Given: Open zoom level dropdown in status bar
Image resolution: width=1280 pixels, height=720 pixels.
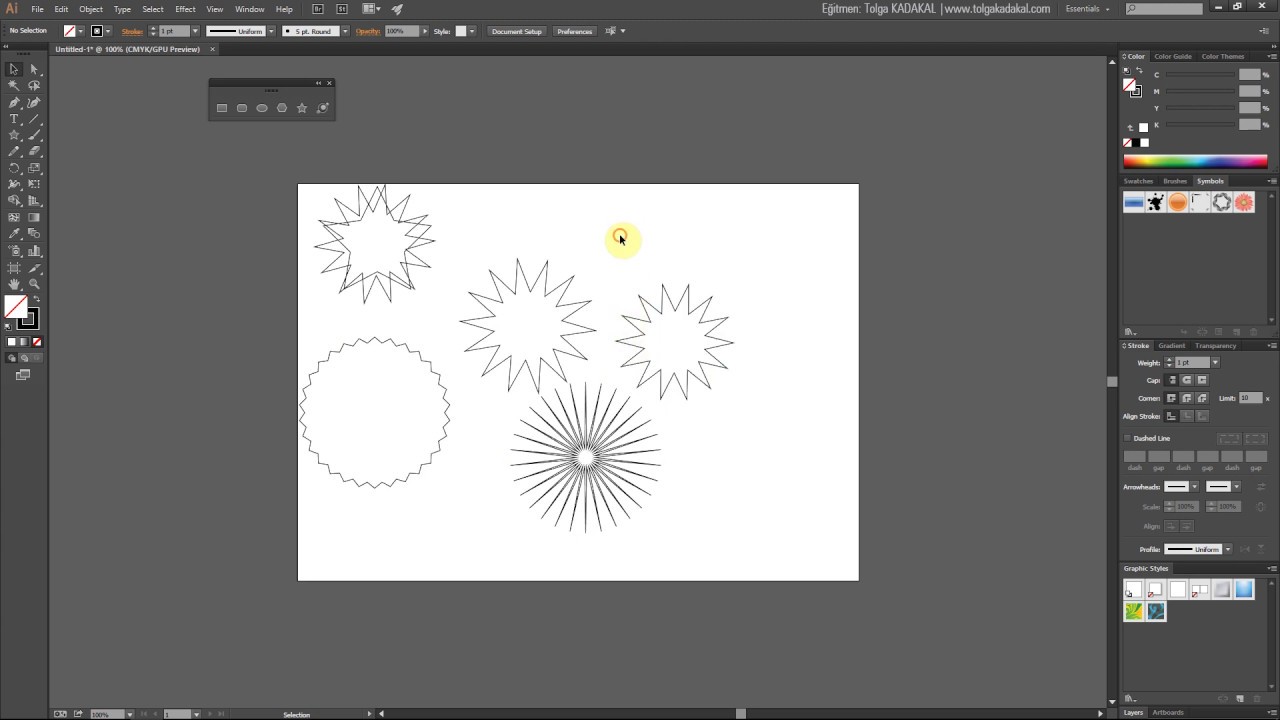Looking at the screenshot, I should [x=130, y=714].
